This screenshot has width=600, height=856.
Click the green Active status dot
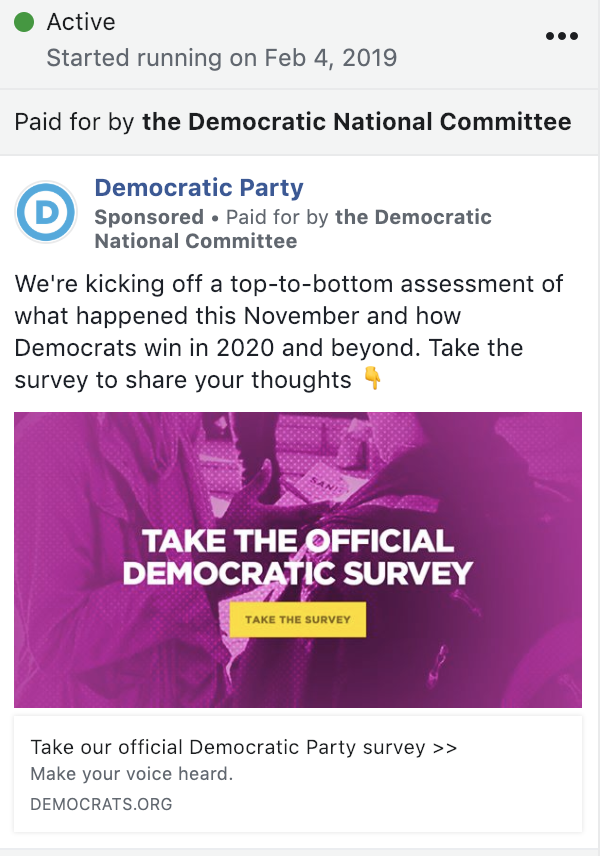point(24,22)
